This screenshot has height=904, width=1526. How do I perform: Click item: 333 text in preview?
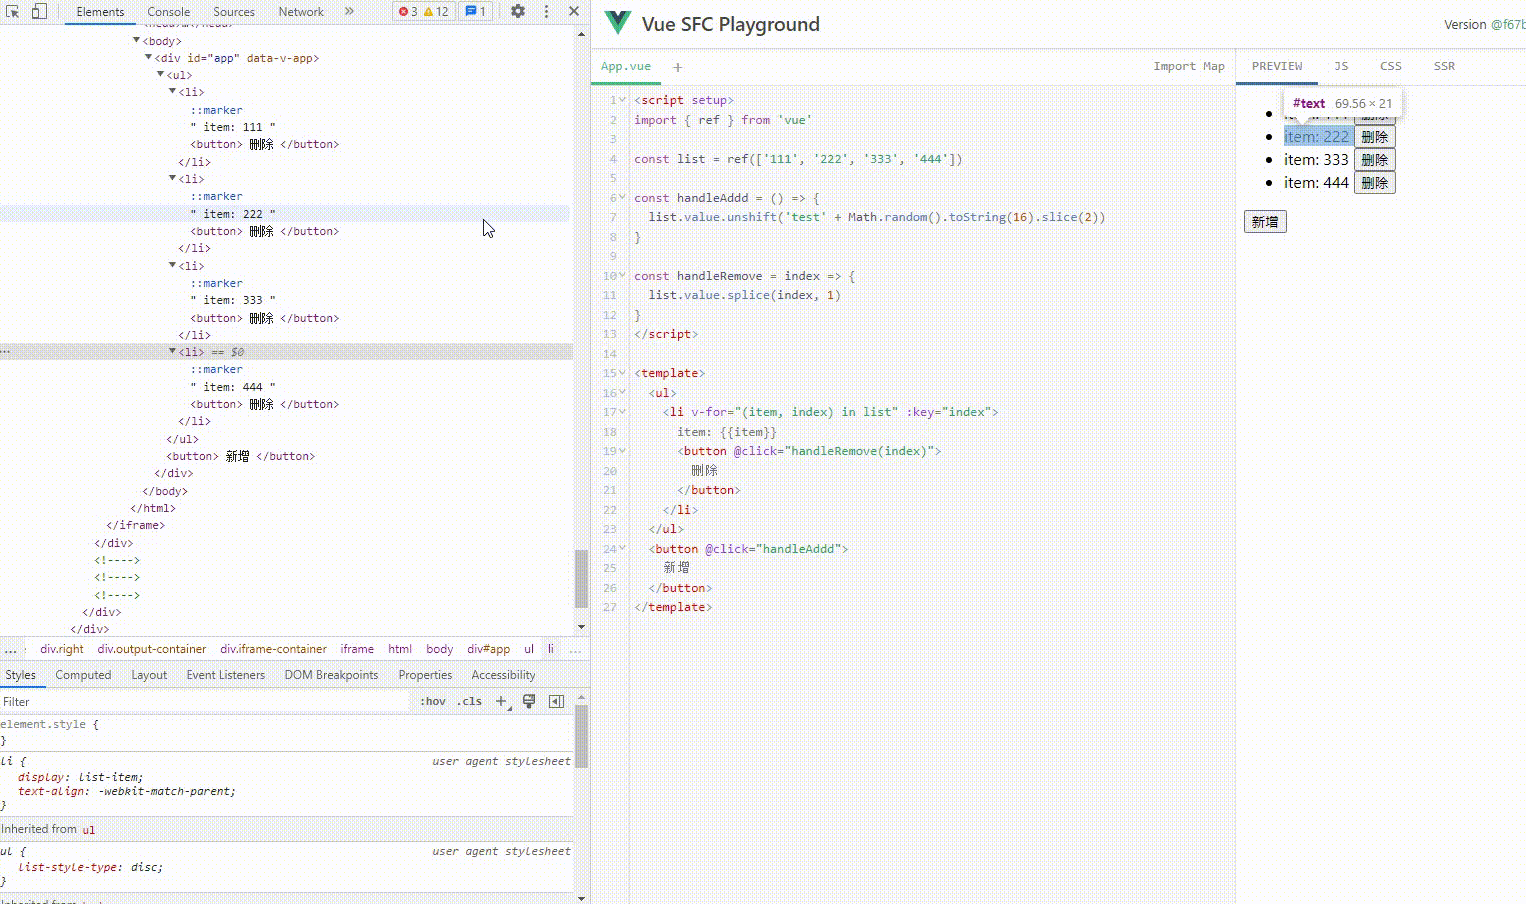(1316, 160)
